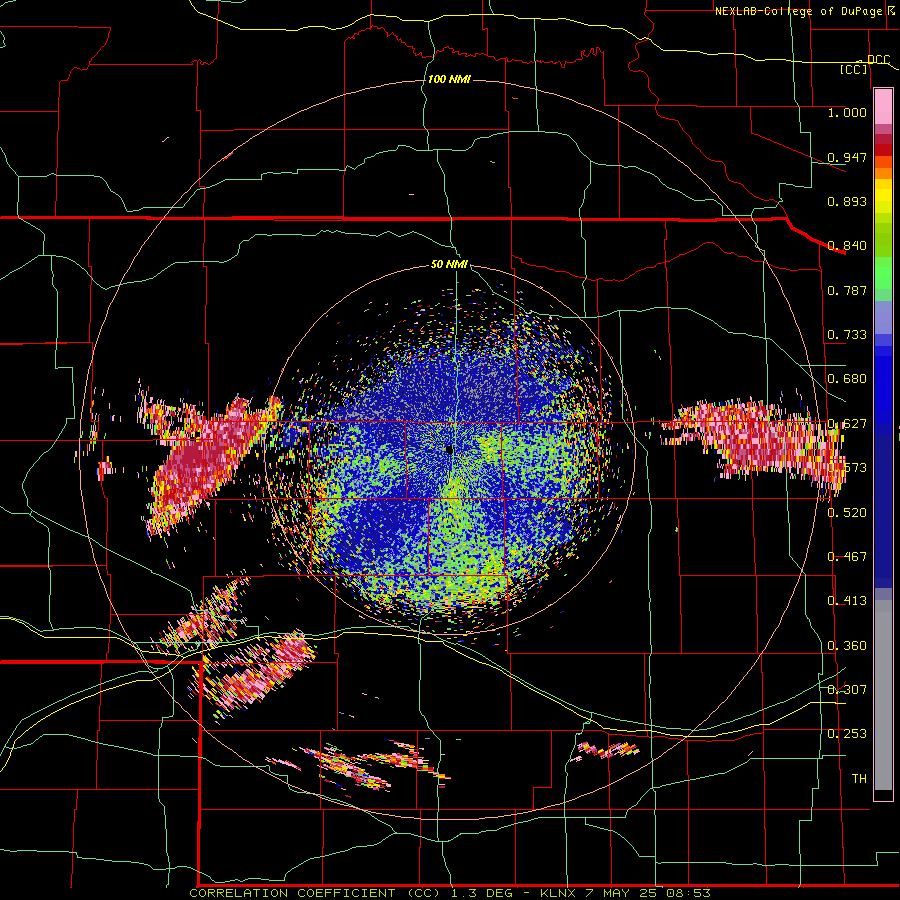Click the black radar site dot at center
The height and width of the screenshot is (900, 900).
[x=449, y=449]
